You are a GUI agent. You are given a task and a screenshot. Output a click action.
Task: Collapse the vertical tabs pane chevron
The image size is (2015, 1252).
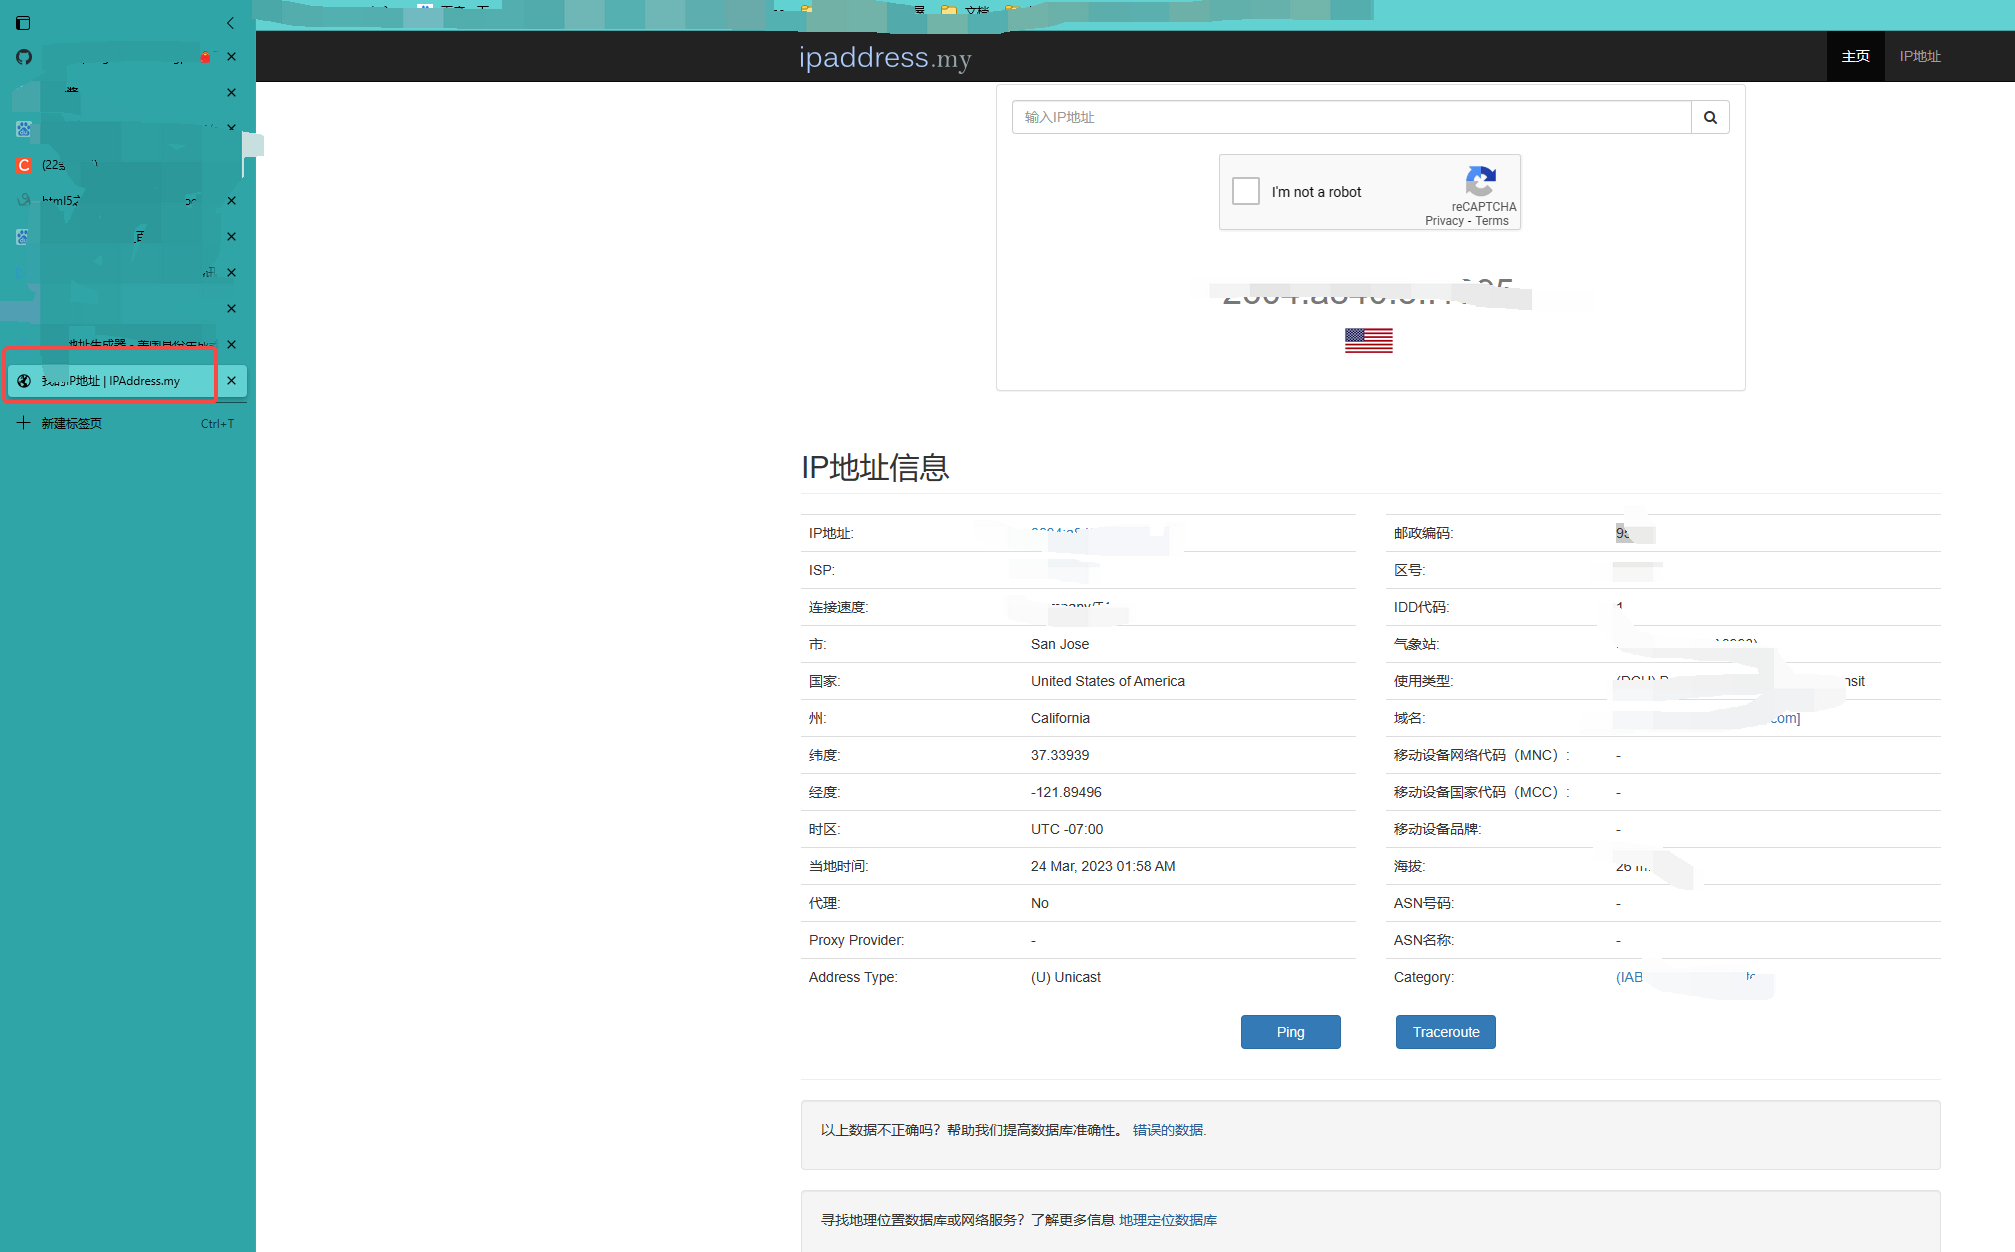[x=230, y=23]
